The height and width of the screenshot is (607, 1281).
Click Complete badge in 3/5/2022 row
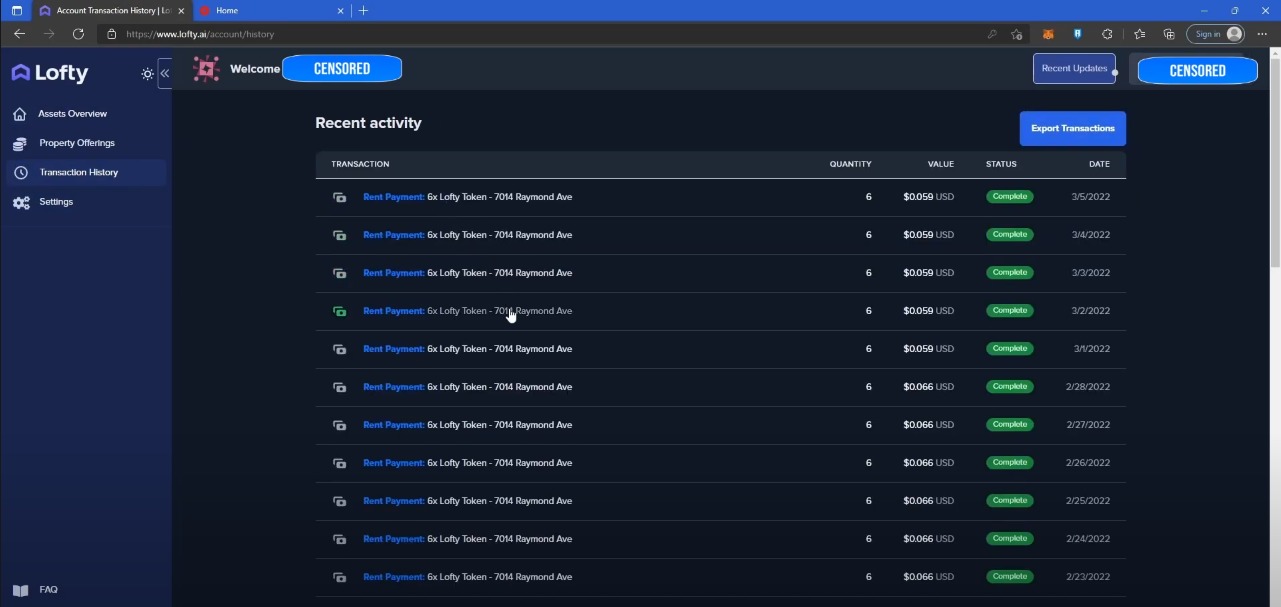click(x=1009, y=197)
